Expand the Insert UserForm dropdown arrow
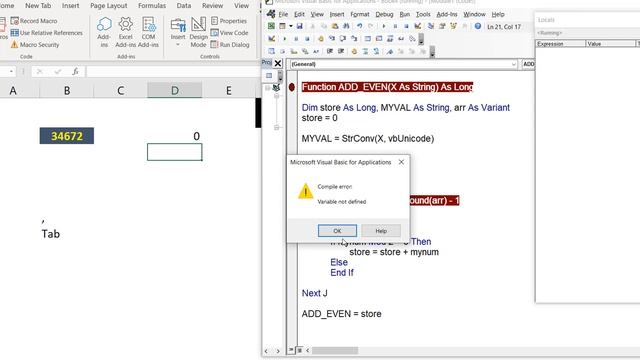Screen dimensions: 640x360 point(291,26)
